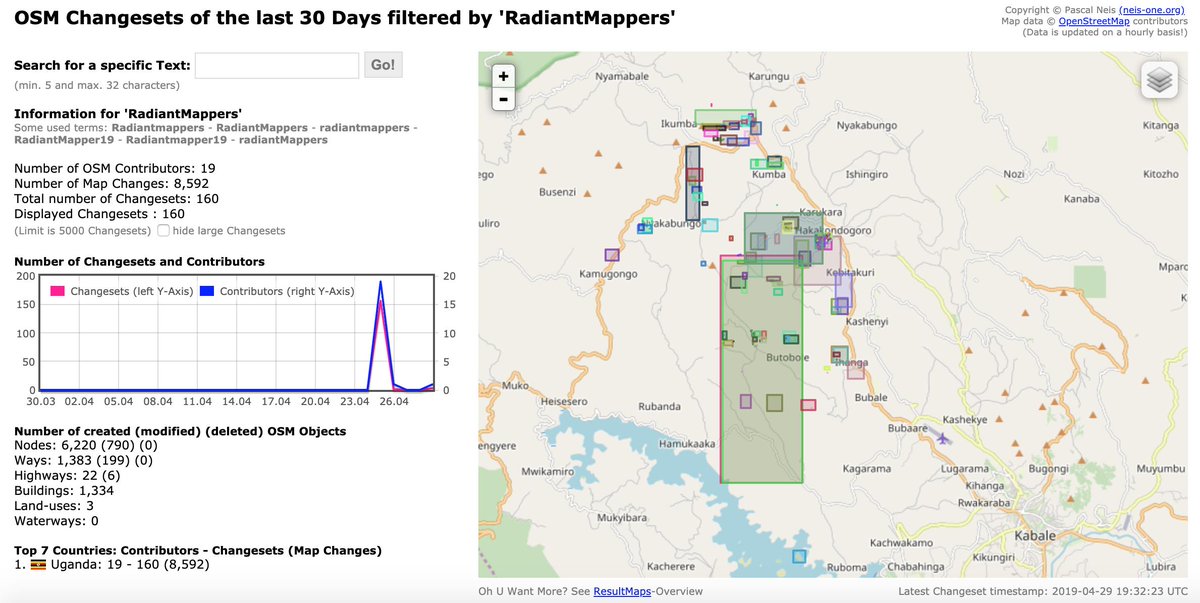Image resolution: width=1200 pixels, height=603 pixels.
Task: Click the 'Highways: 22 (6)' statistic
Action: point(65,476)
